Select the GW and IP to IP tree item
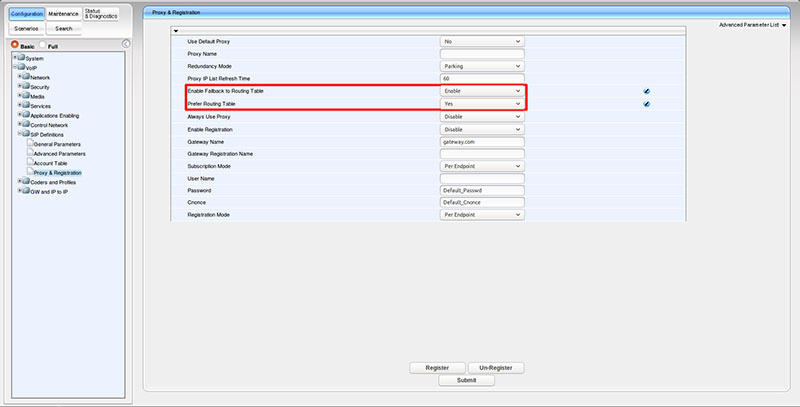This screenshot has width=800, height=407. click(x=49, y=192)
